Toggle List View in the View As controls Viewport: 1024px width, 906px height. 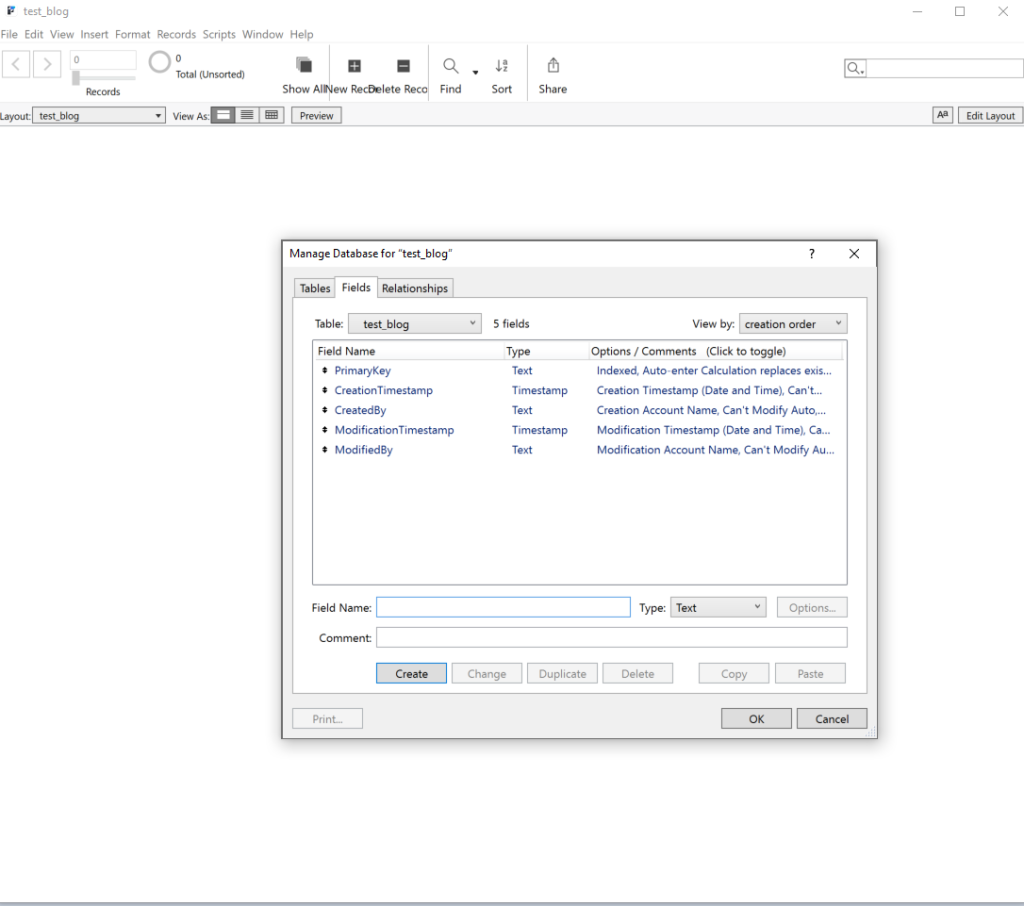(x=246, y=114)
